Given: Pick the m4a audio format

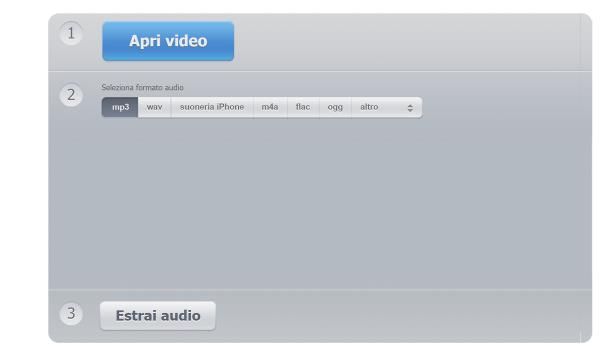Looking at the screenshot, I should 270,107.
